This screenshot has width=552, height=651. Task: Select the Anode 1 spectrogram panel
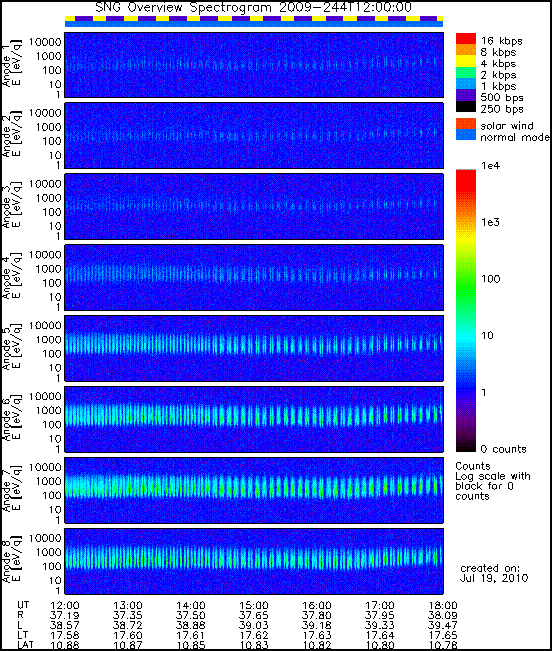click(254, 65)
